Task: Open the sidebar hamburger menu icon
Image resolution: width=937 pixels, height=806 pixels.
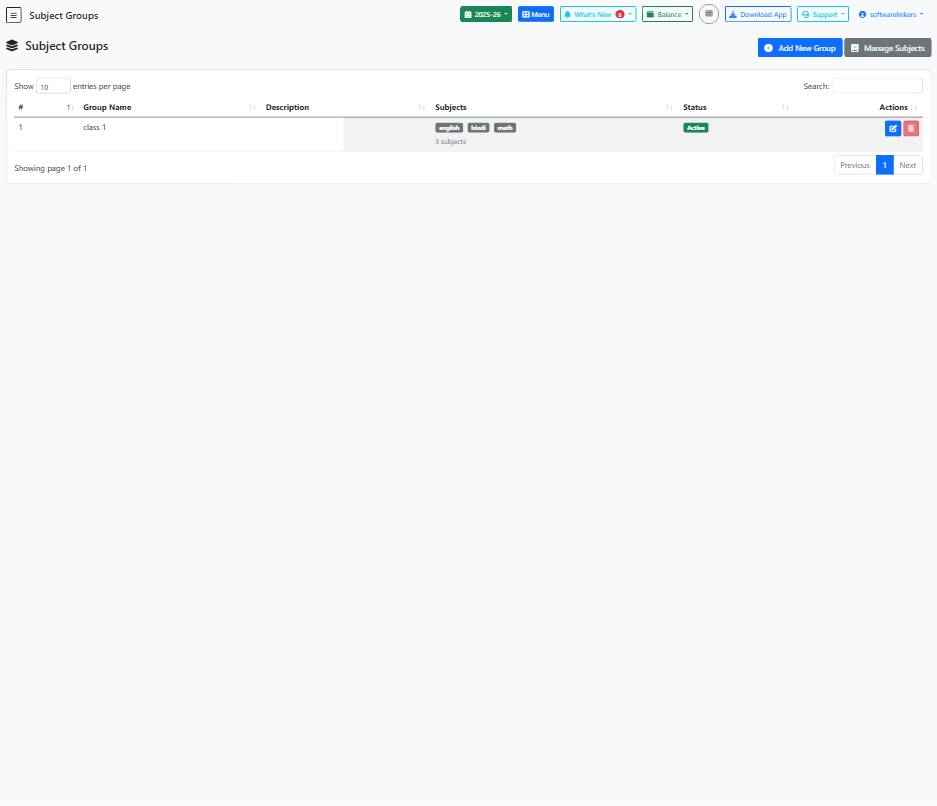Action: tap(14, 15)
